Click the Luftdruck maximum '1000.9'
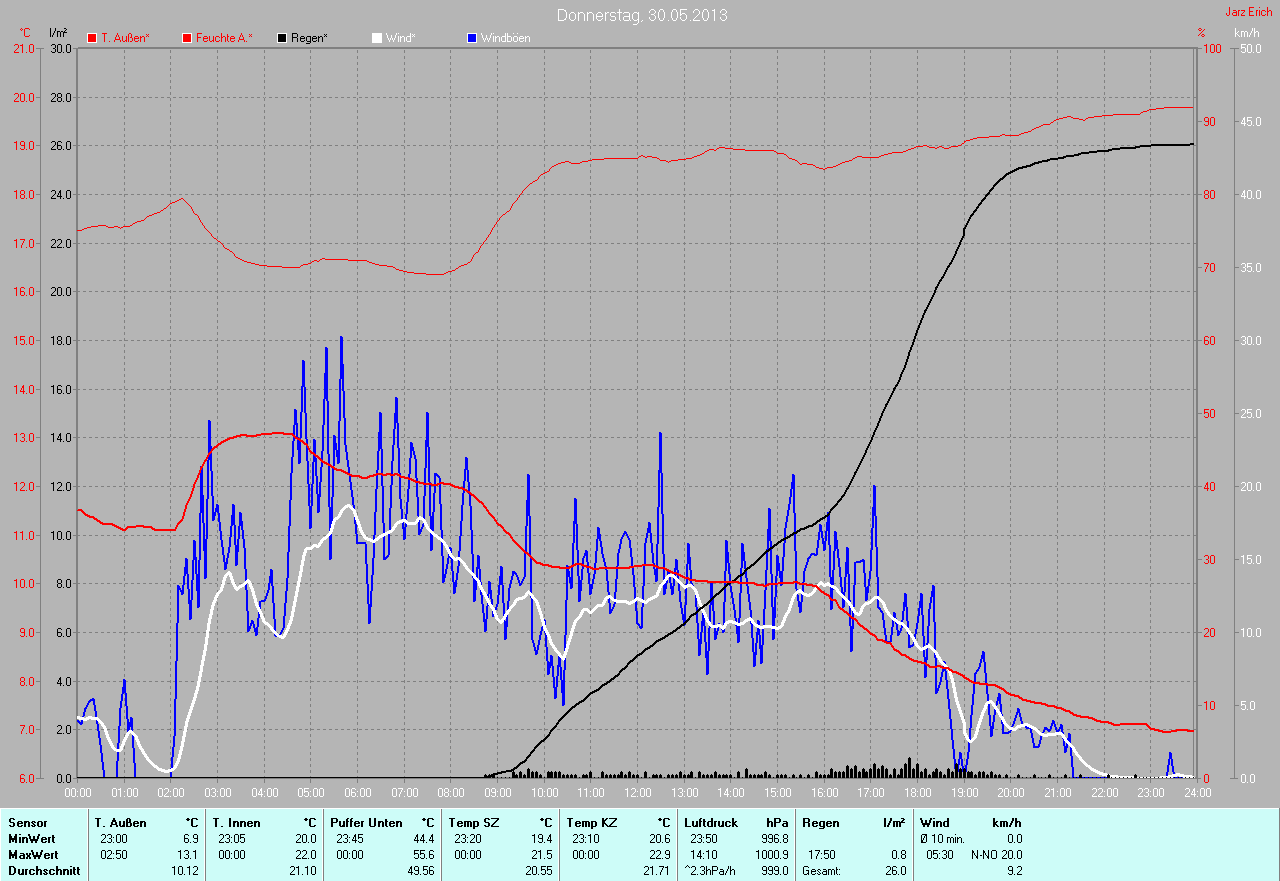 [770, 855]
